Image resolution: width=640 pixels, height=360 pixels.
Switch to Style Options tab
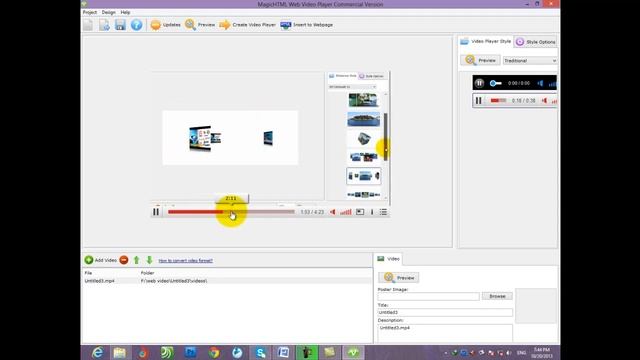pos(536,42)
